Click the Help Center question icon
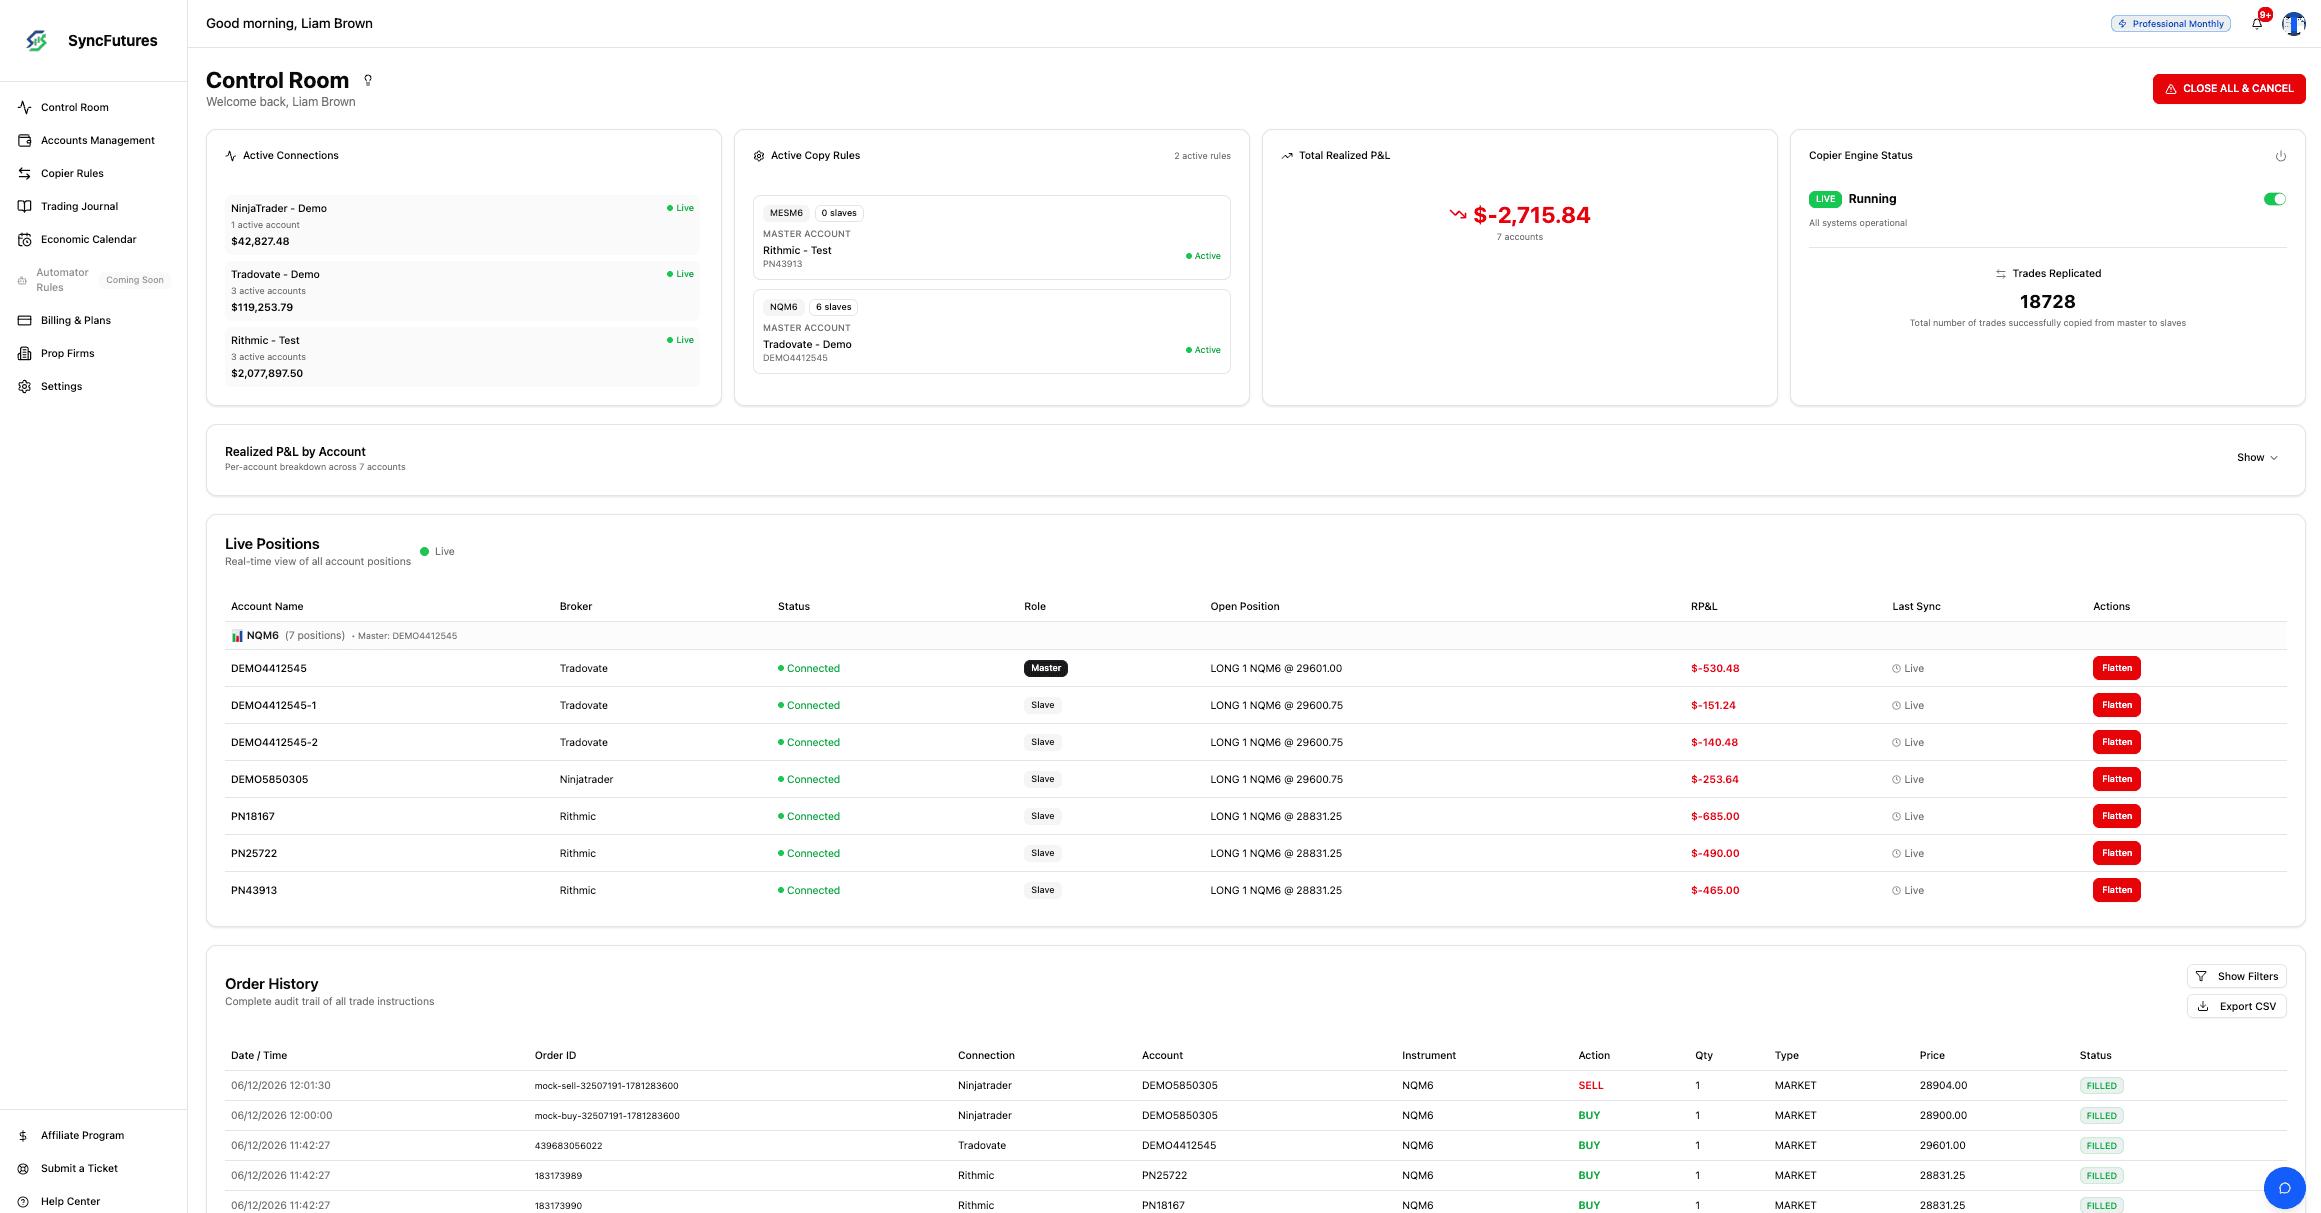 click(x=23, y=1201)
